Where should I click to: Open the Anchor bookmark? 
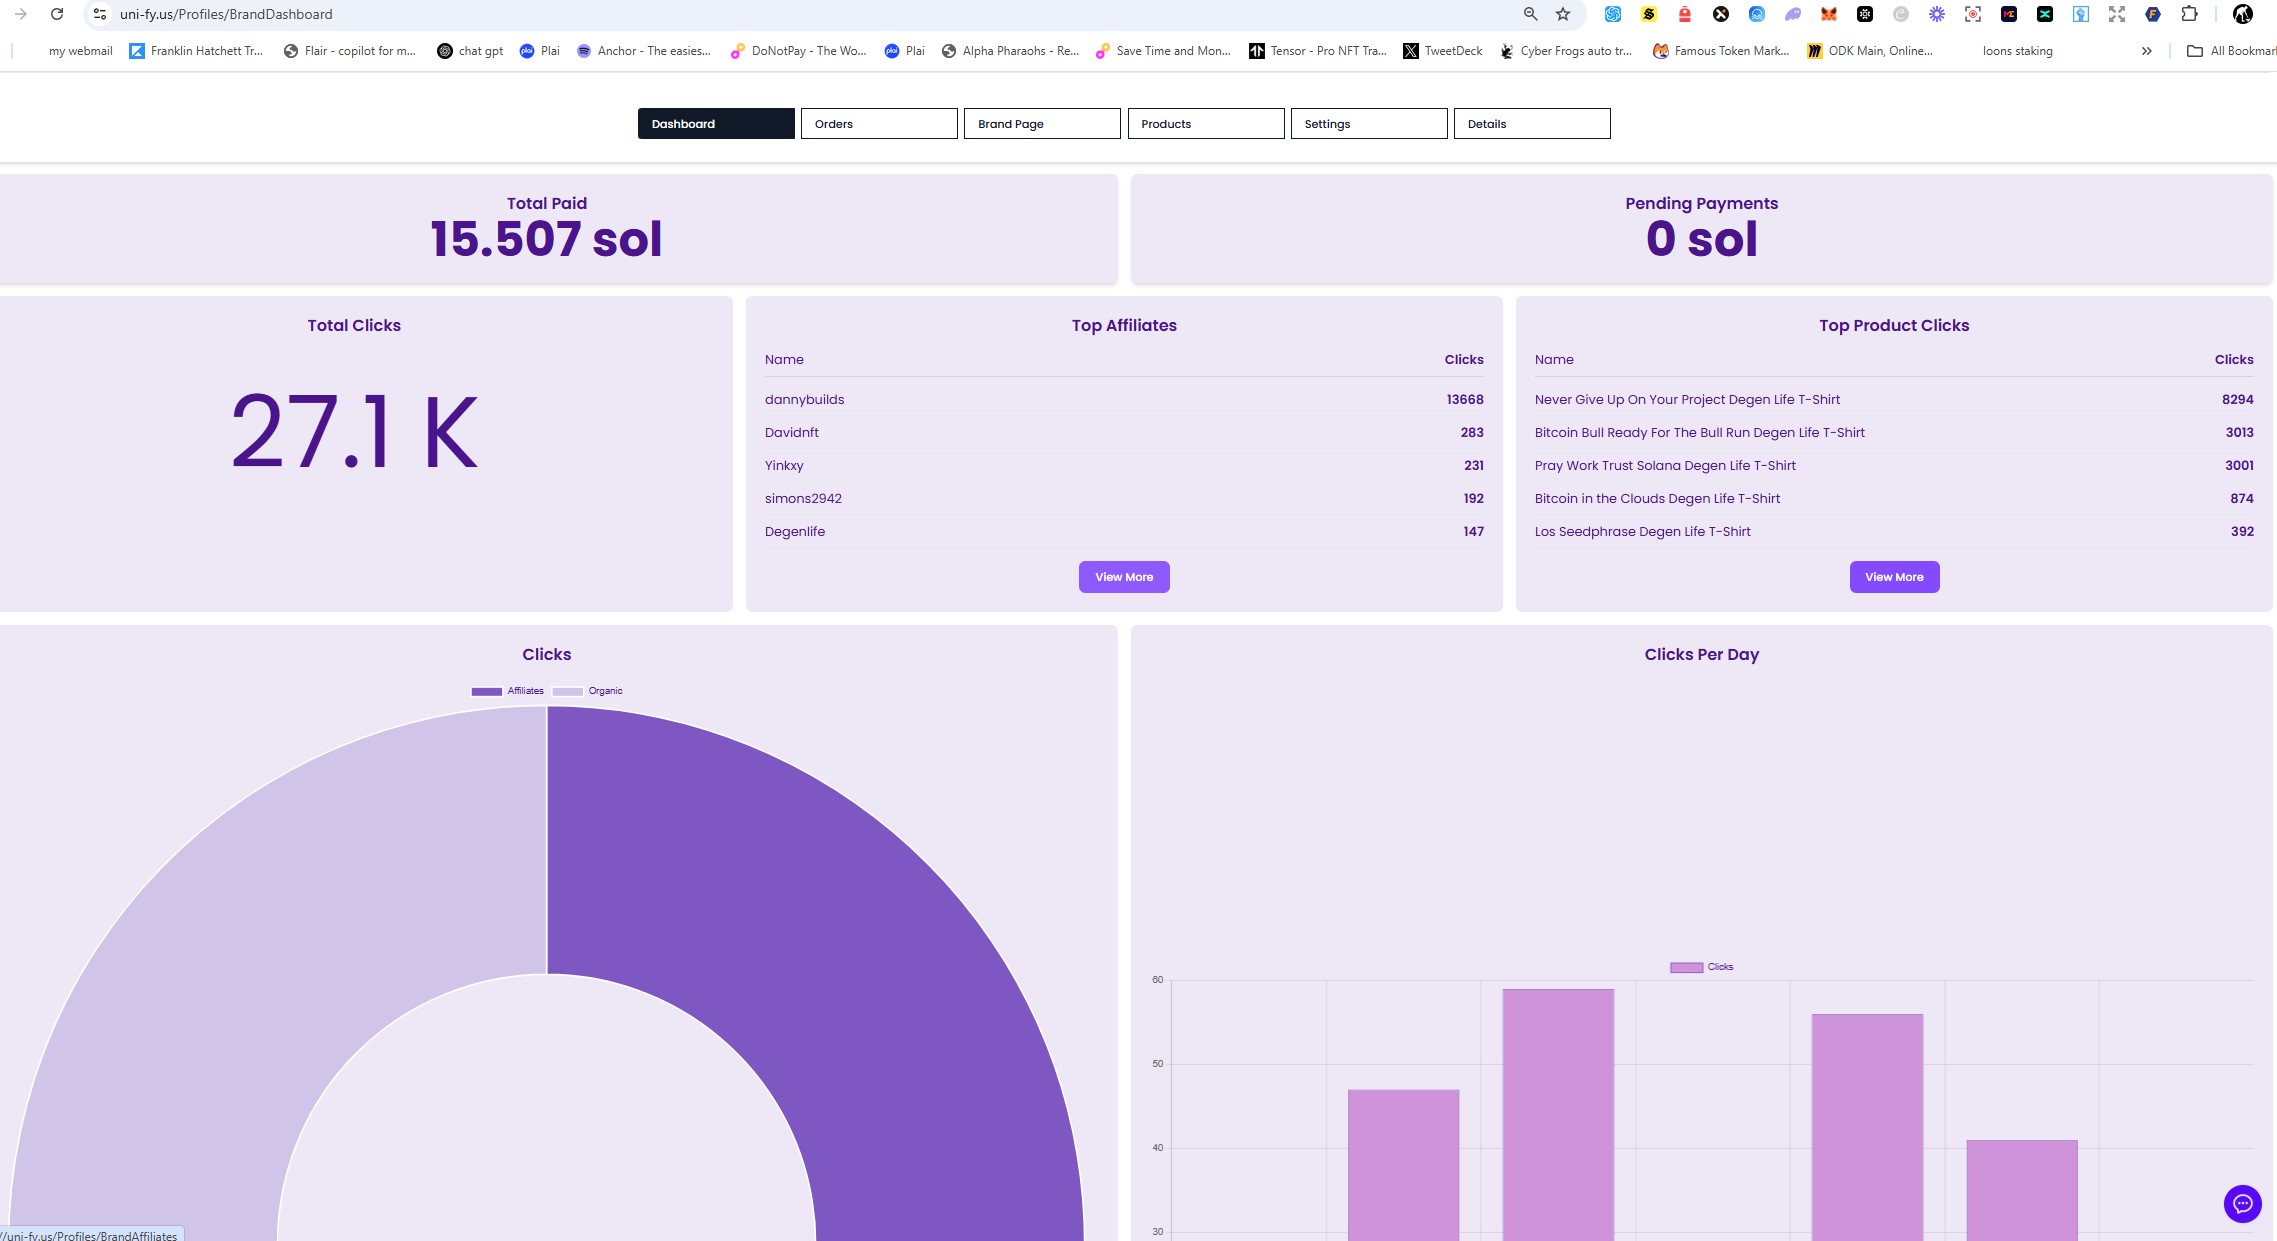click(x=643, y=51)
